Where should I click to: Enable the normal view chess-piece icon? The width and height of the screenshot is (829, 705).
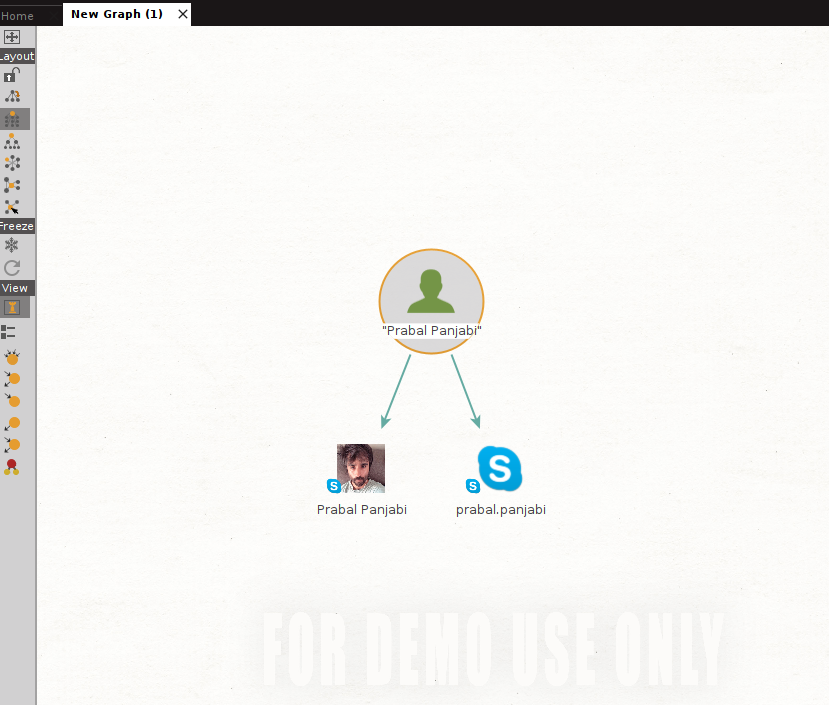click(13, 307)
